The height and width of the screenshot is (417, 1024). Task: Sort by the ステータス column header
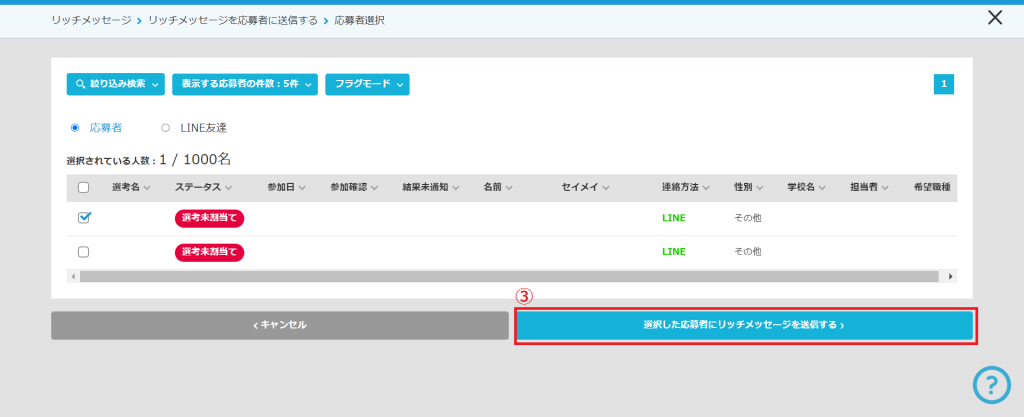tap(203, 187)
